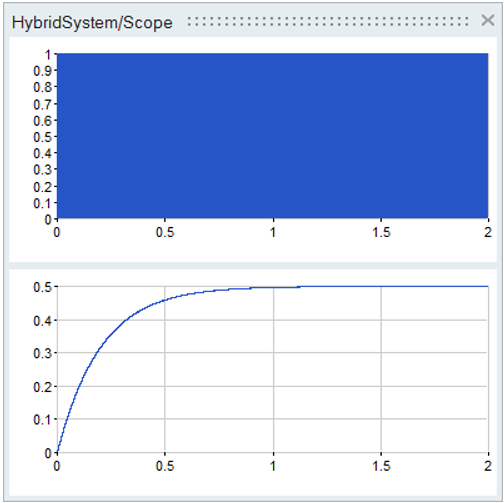The height and width of the screenshot is (503, 504).
Task: Close the HybridSystem/Scope panel
Action: click(488, 20)
